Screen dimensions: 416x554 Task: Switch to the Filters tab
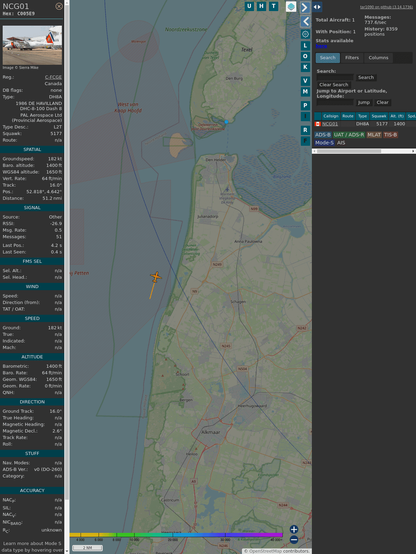[352, 58]
